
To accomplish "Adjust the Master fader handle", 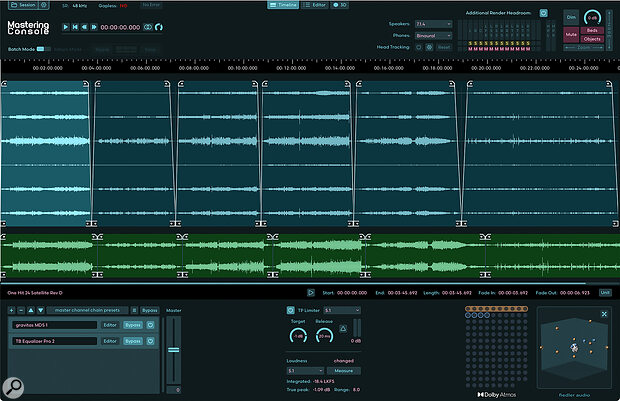I will [174, 350].
